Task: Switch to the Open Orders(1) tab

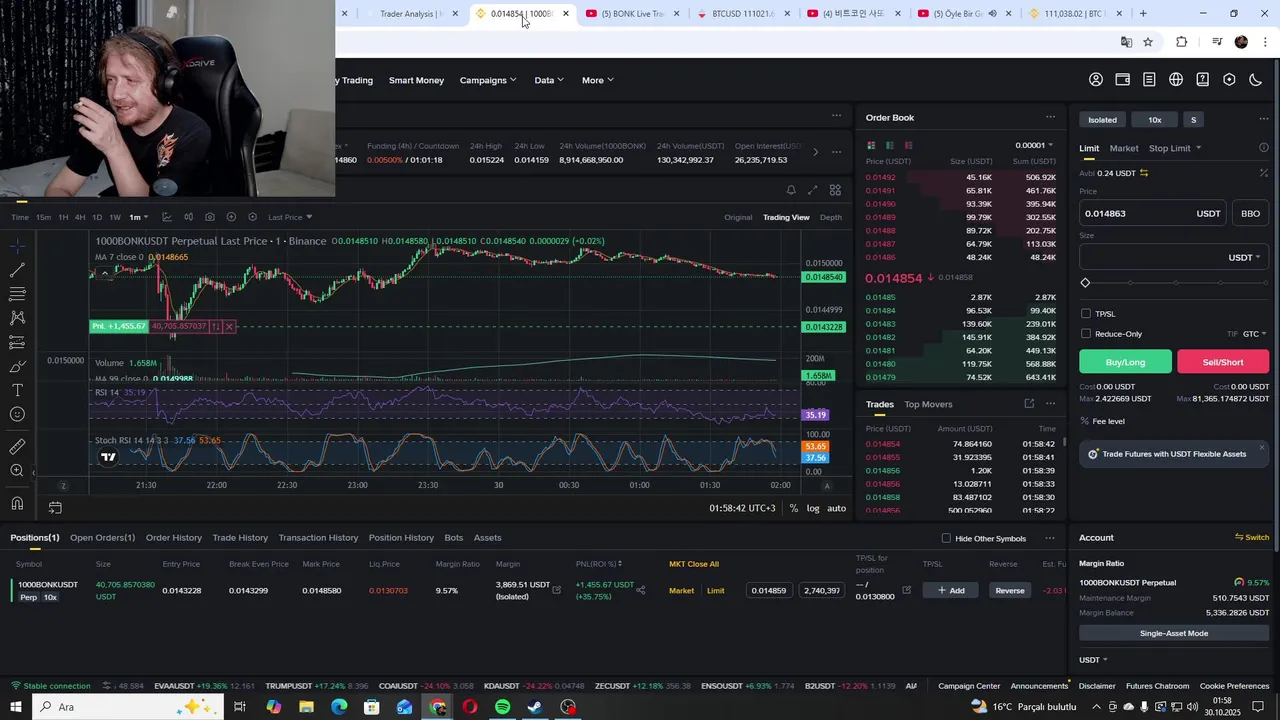Action: tap(102, 538)
